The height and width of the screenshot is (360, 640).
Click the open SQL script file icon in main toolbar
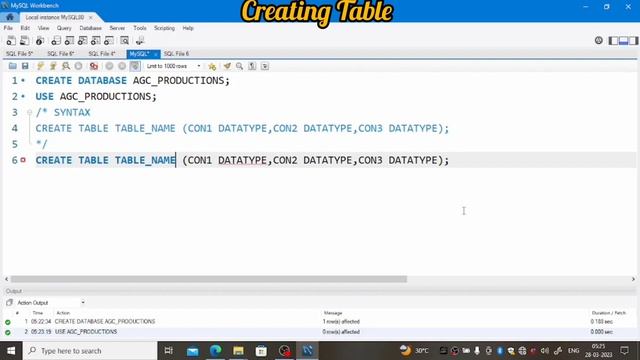24,40
